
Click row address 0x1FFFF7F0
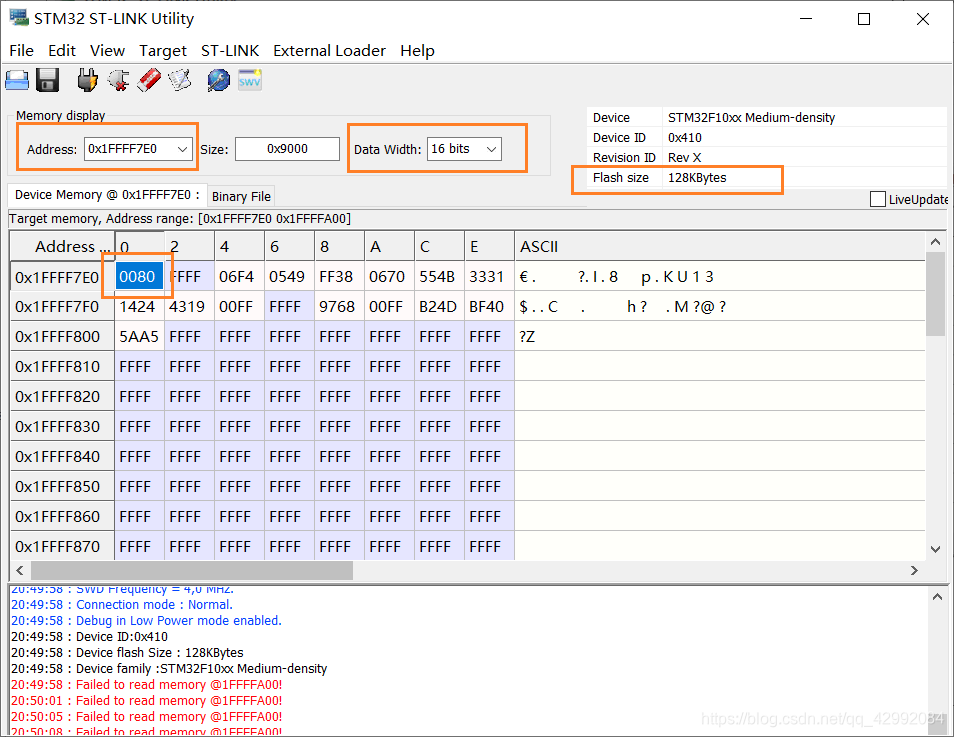(62, 307)
